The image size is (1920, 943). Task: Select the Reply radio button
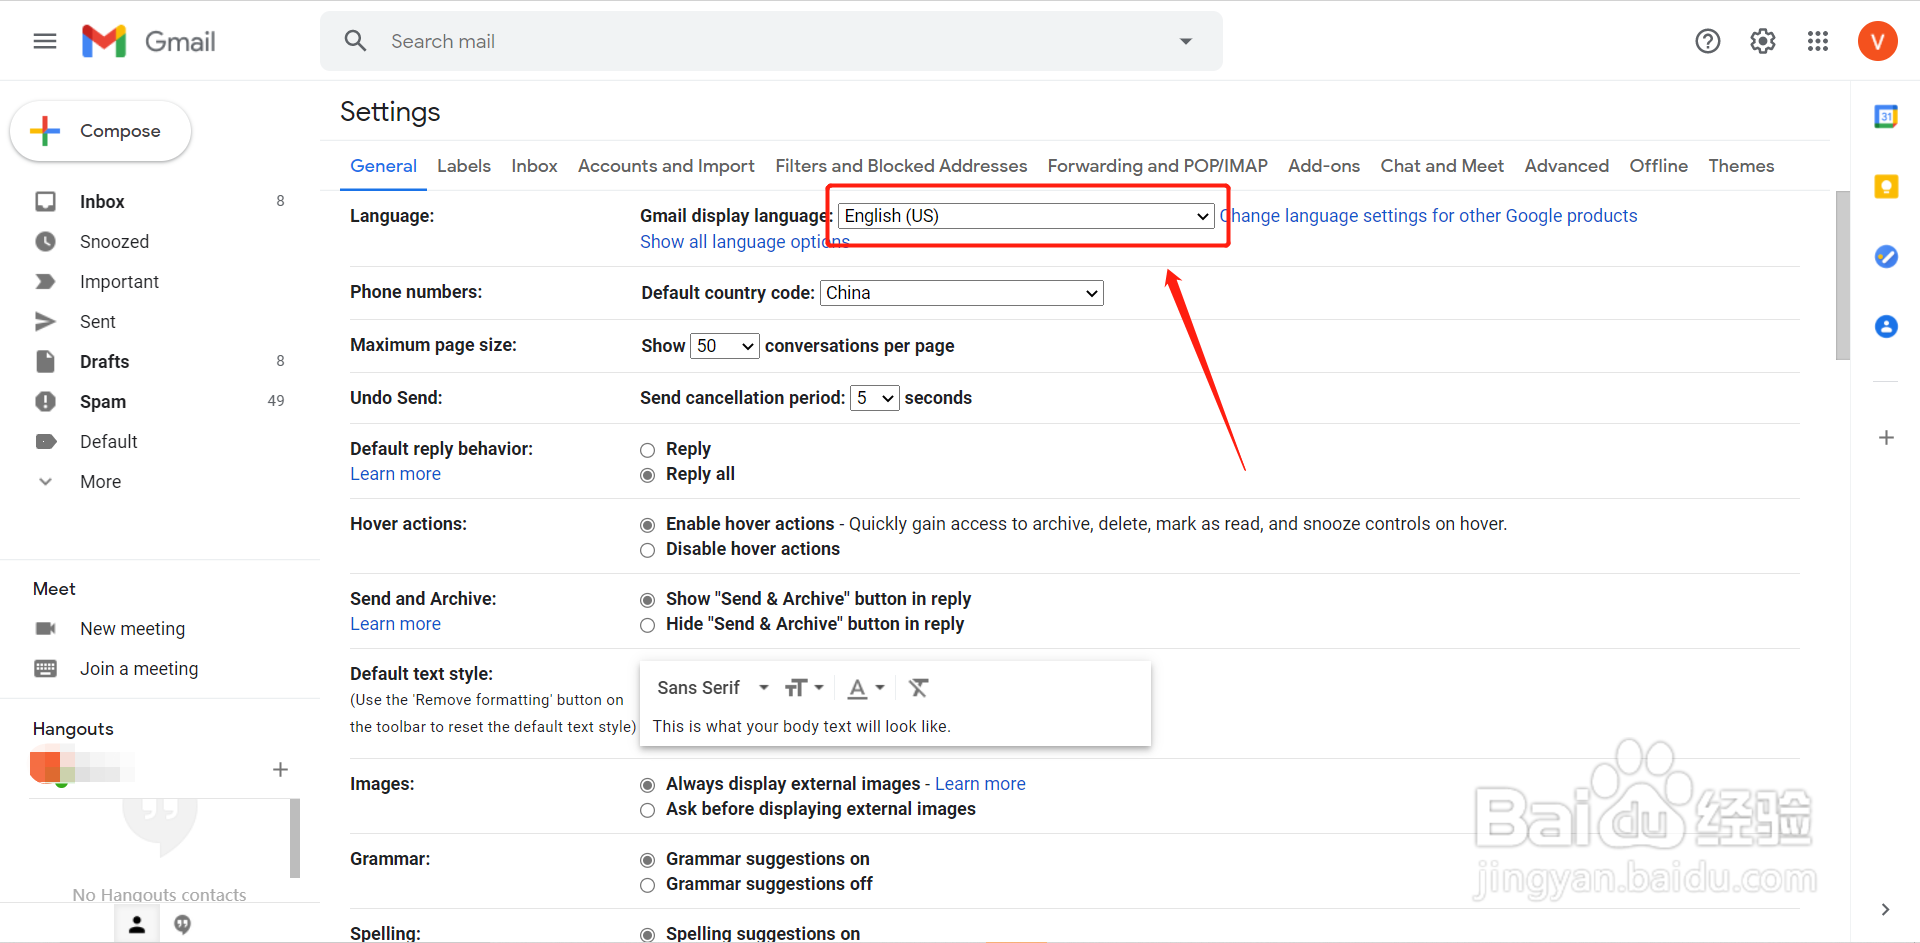648,450
